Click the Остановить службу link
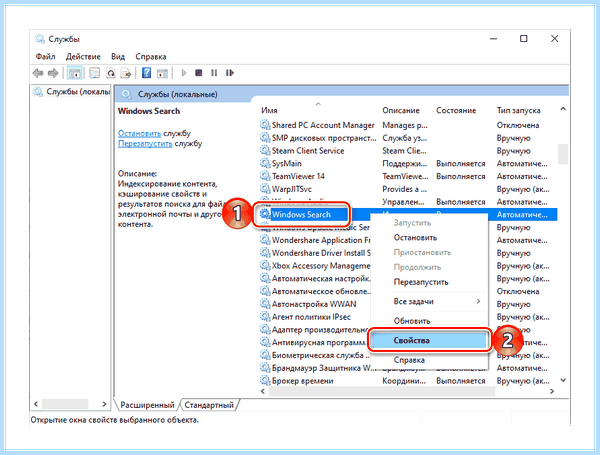The height and width of the screenshot is (455, 600). [x=139, y=133]
